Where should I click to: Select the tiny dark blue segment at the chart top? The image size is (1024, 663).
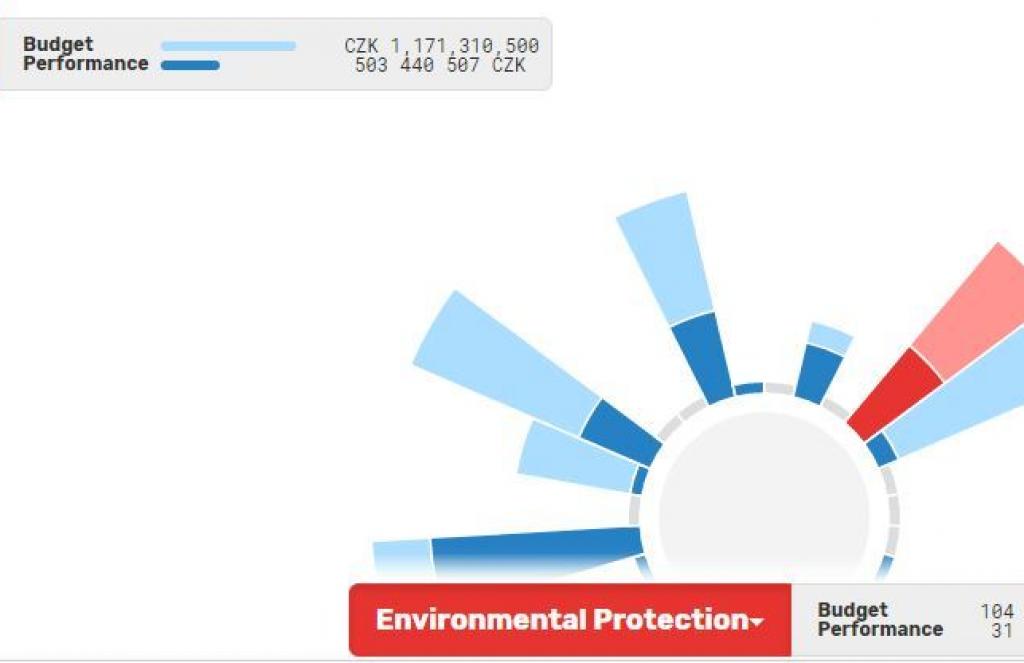(749, 388)
